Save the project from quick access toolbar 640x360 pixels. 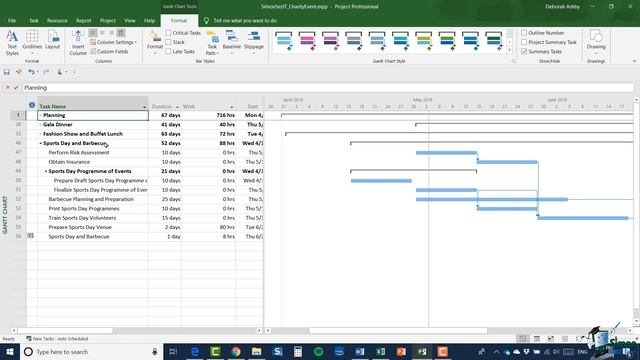(7, 72)
